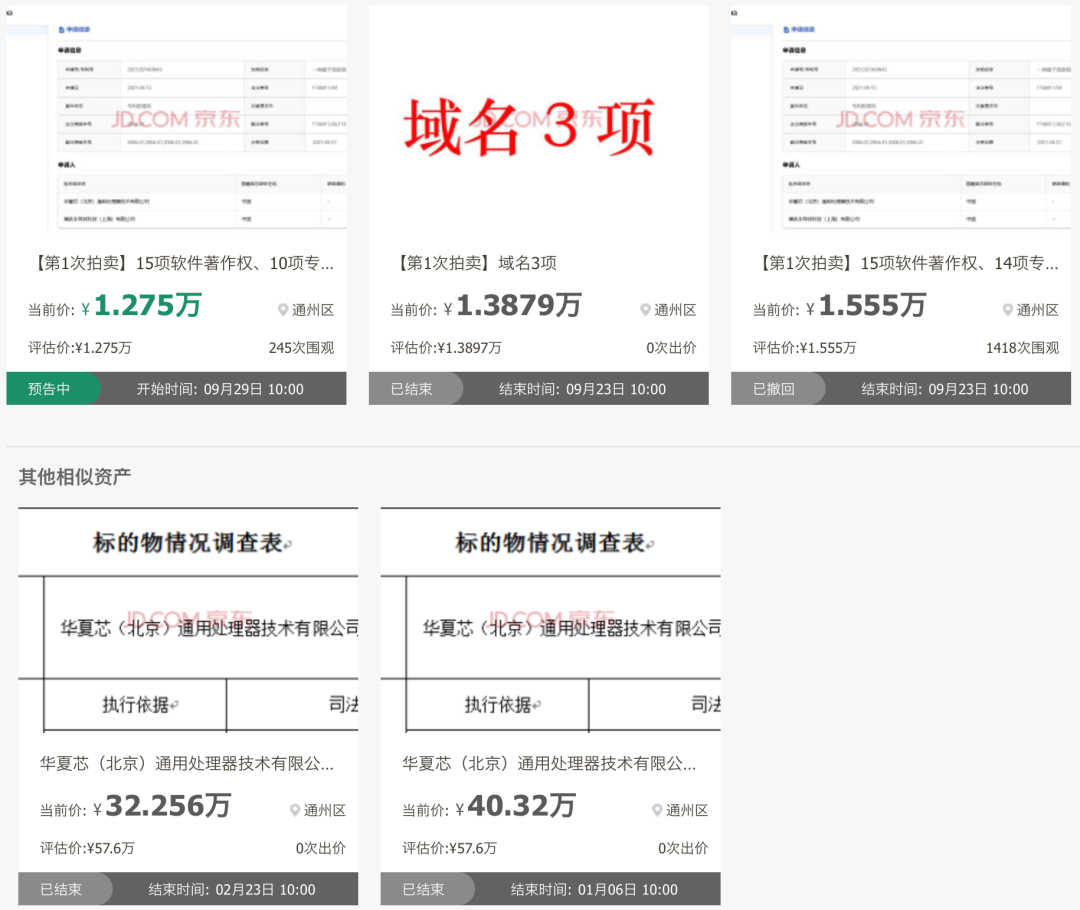Viewport: 1080px width, 910px height.
Task: Open the 【第1次拍卖】域名3项 title link
Action: [476, 263]
